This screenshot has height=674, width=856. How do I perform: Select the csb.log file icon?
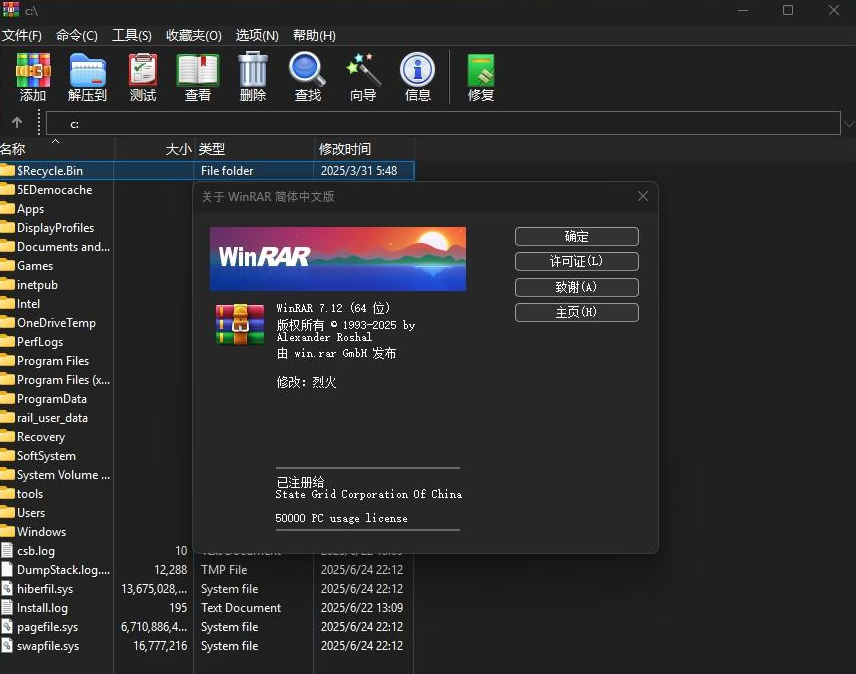pos(7,550)
